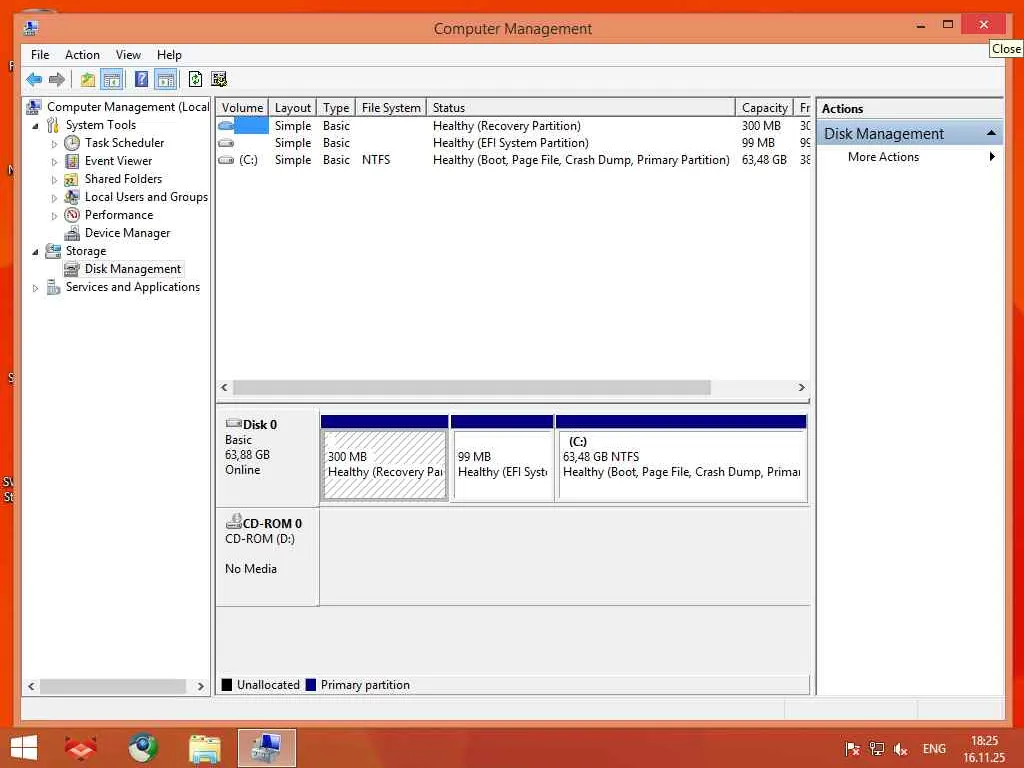Screen dimensions: 1024x768
Task: Sort by the Volume column header
Action: [242, 108]
